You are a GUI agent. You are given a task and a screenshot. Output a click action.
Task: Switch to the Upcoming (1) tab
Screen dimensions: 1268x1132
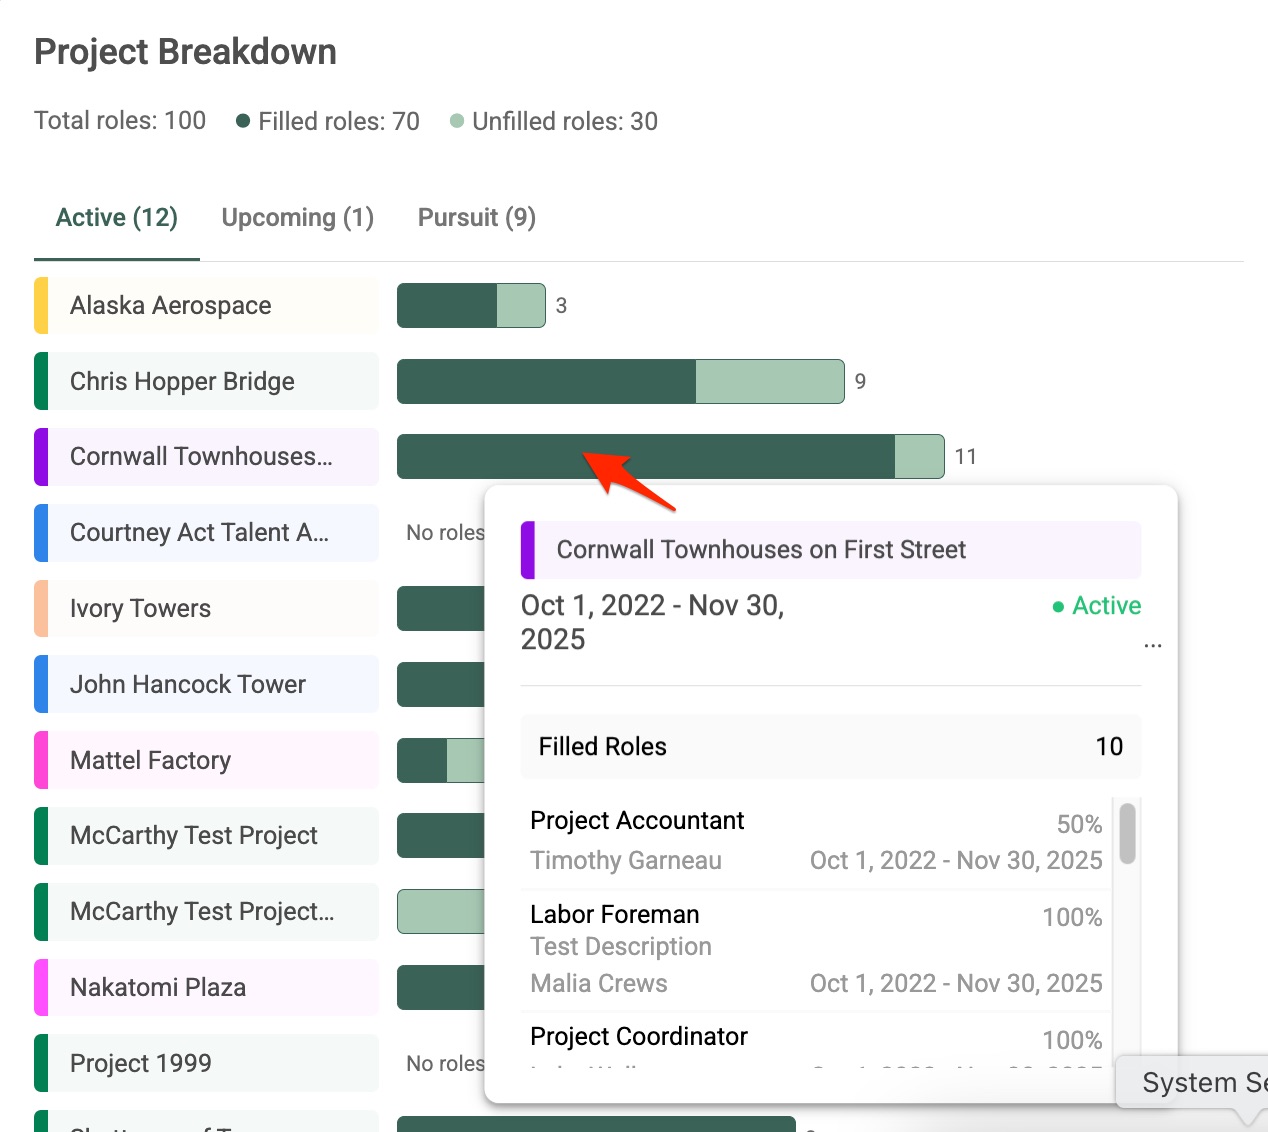pyautogui.click(x=297, y=218)
